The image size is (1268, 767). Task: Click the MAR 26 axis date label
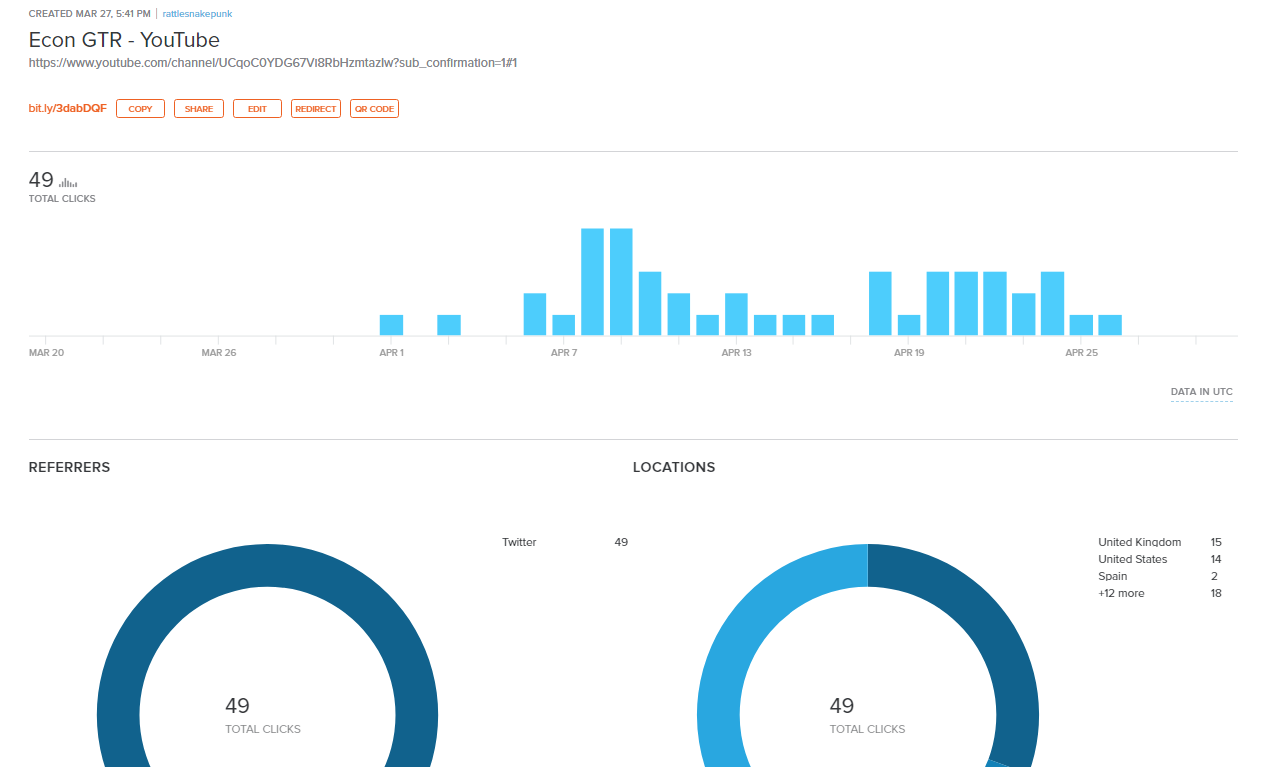click(x=218, y=353)
